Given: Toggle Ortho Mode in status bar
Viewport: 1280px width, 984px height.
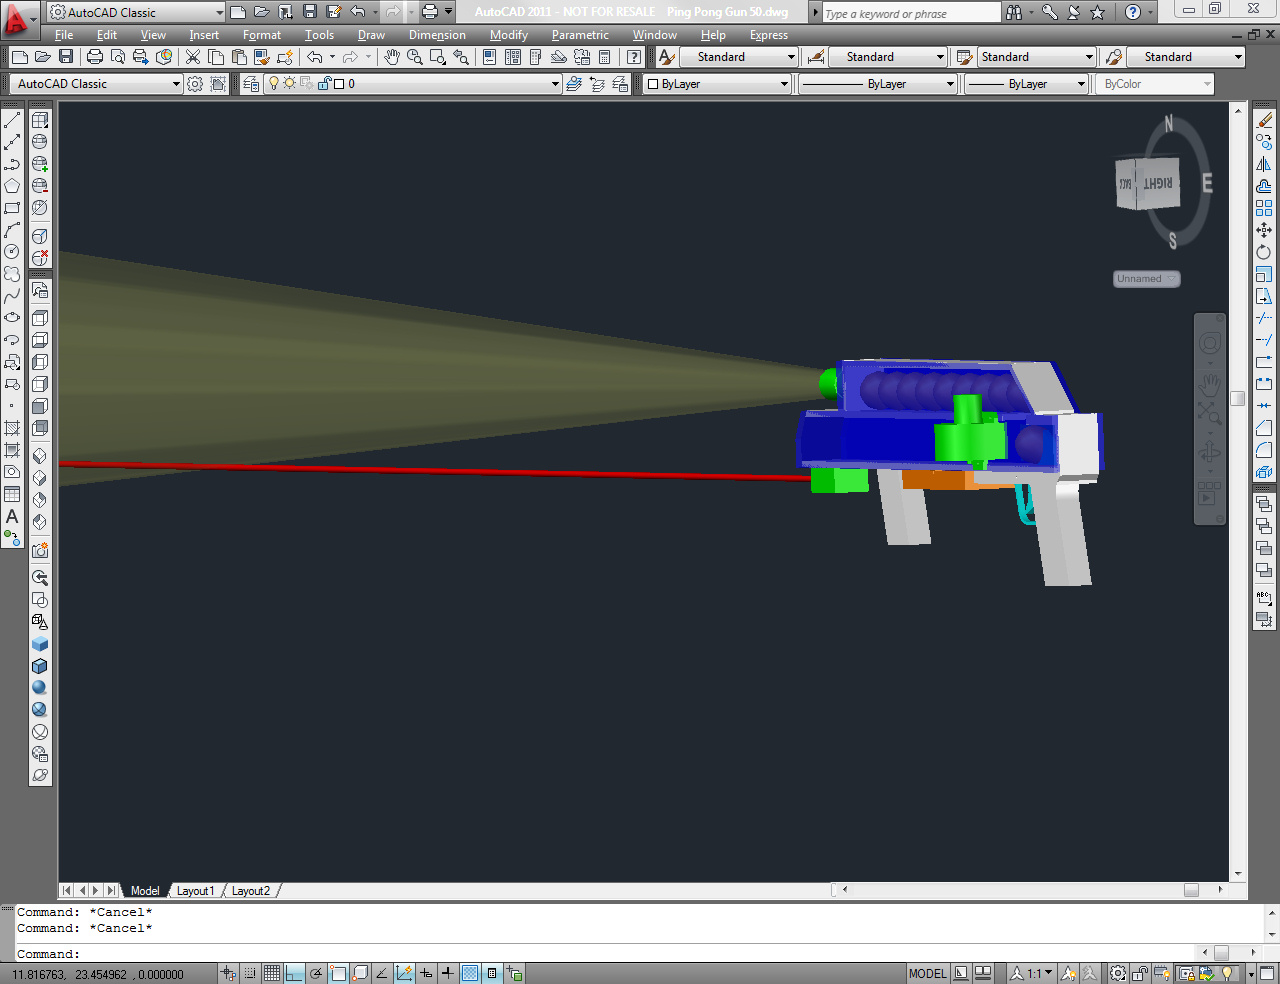Looking at the screenshot, I should 294,973.
